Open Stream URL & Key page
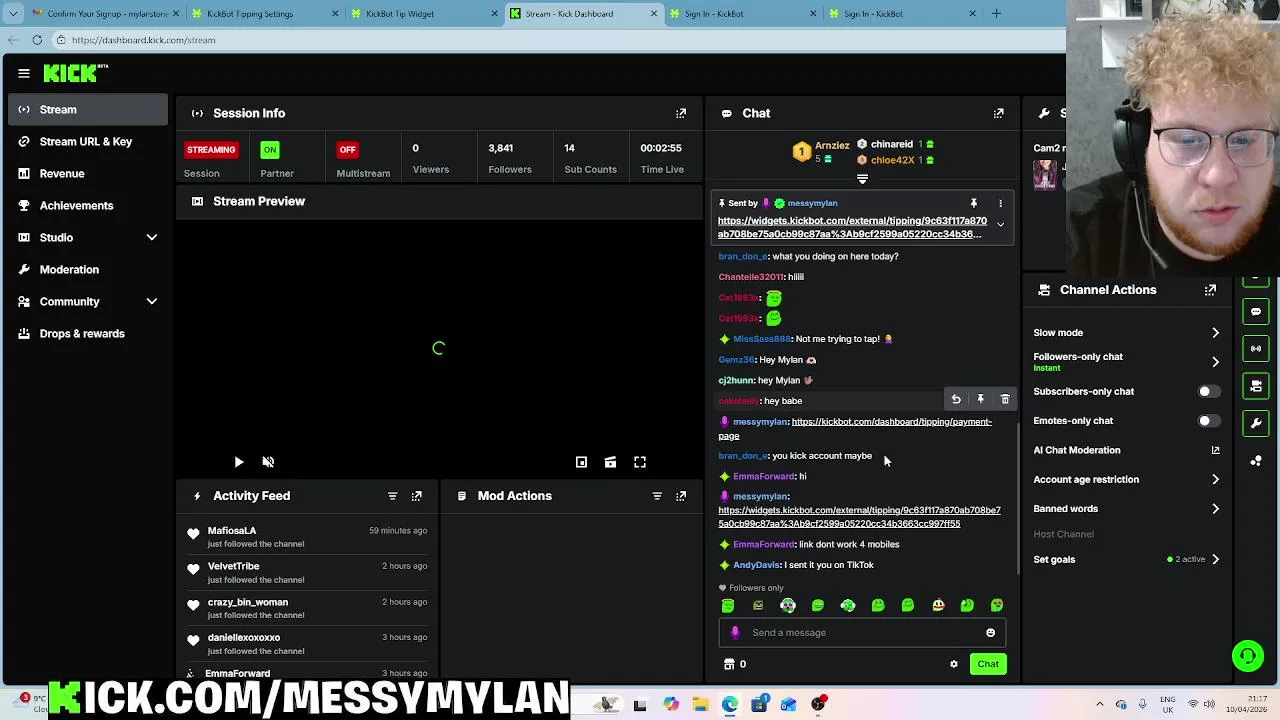 88,142
